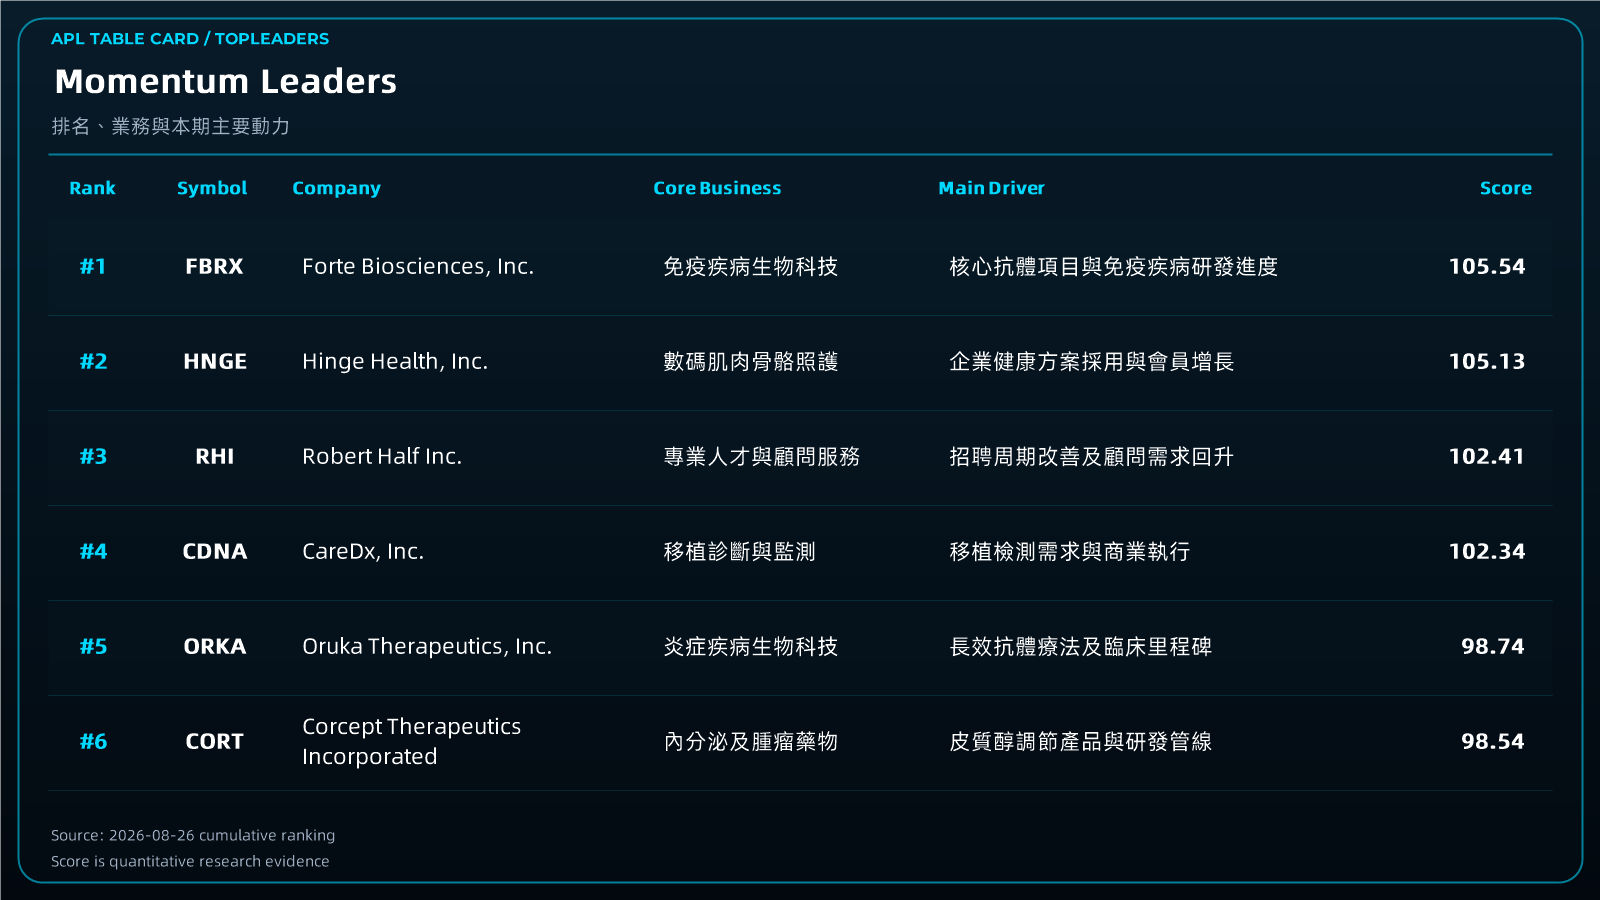Select the RHI symbol
The width and height of the screenshot is (1600, 900).
coord(215,457)
